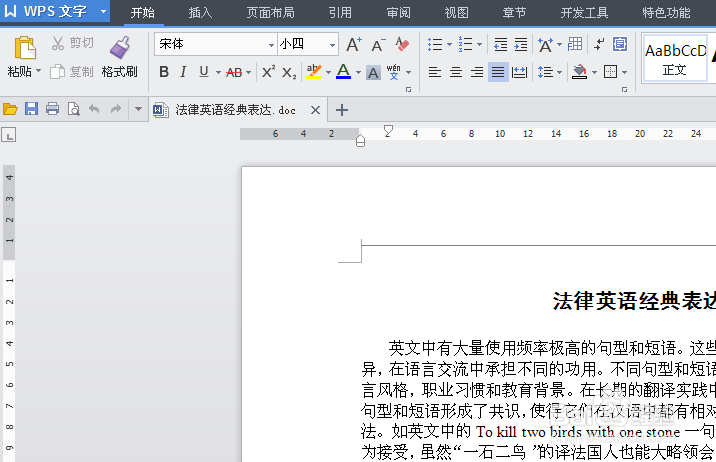Add a new document tab with plus
The image size is (716, 462).
(342, 110)
